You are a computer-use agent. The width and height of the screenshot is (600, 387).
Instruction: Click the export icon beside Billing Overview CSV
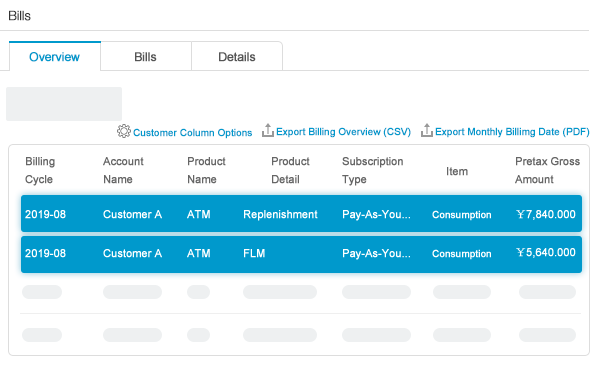click(267, 131)
